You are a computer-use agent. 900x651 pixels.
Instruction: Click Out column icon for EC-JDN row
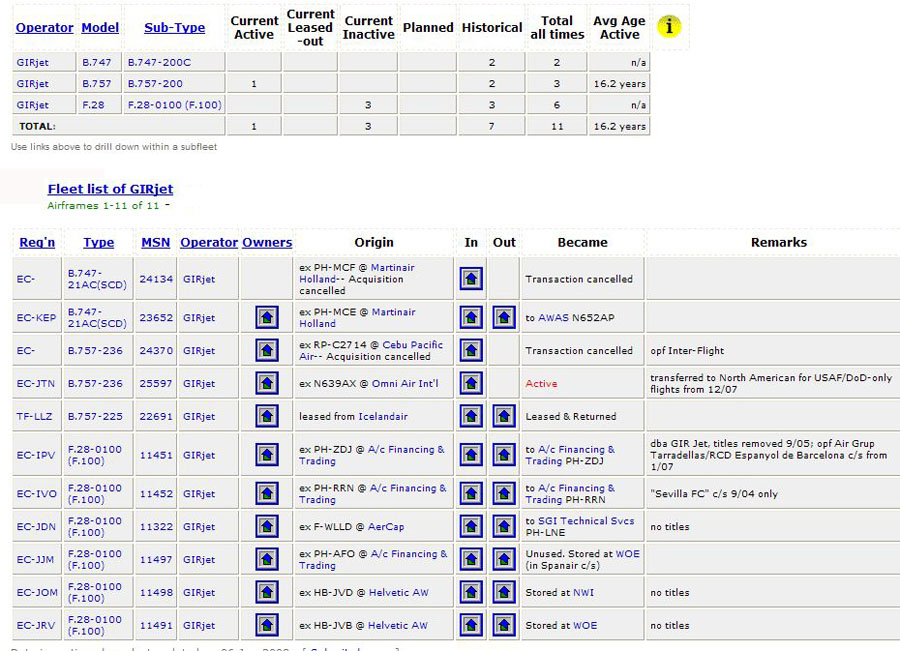coord(504,527)
